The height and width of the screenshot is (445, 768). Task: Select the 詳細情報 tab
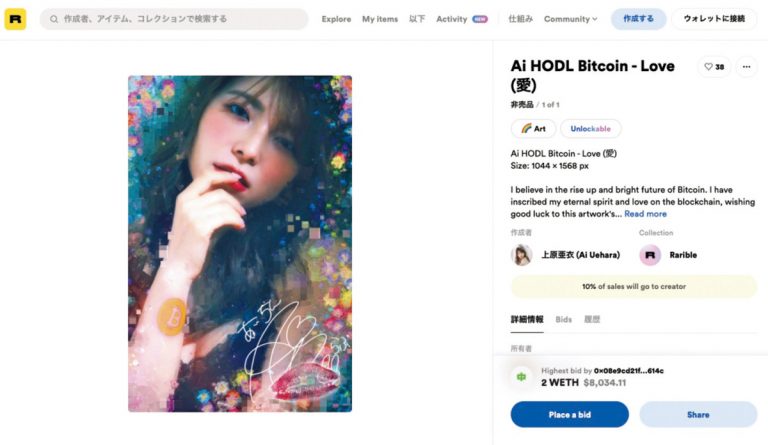pos(526,319)
